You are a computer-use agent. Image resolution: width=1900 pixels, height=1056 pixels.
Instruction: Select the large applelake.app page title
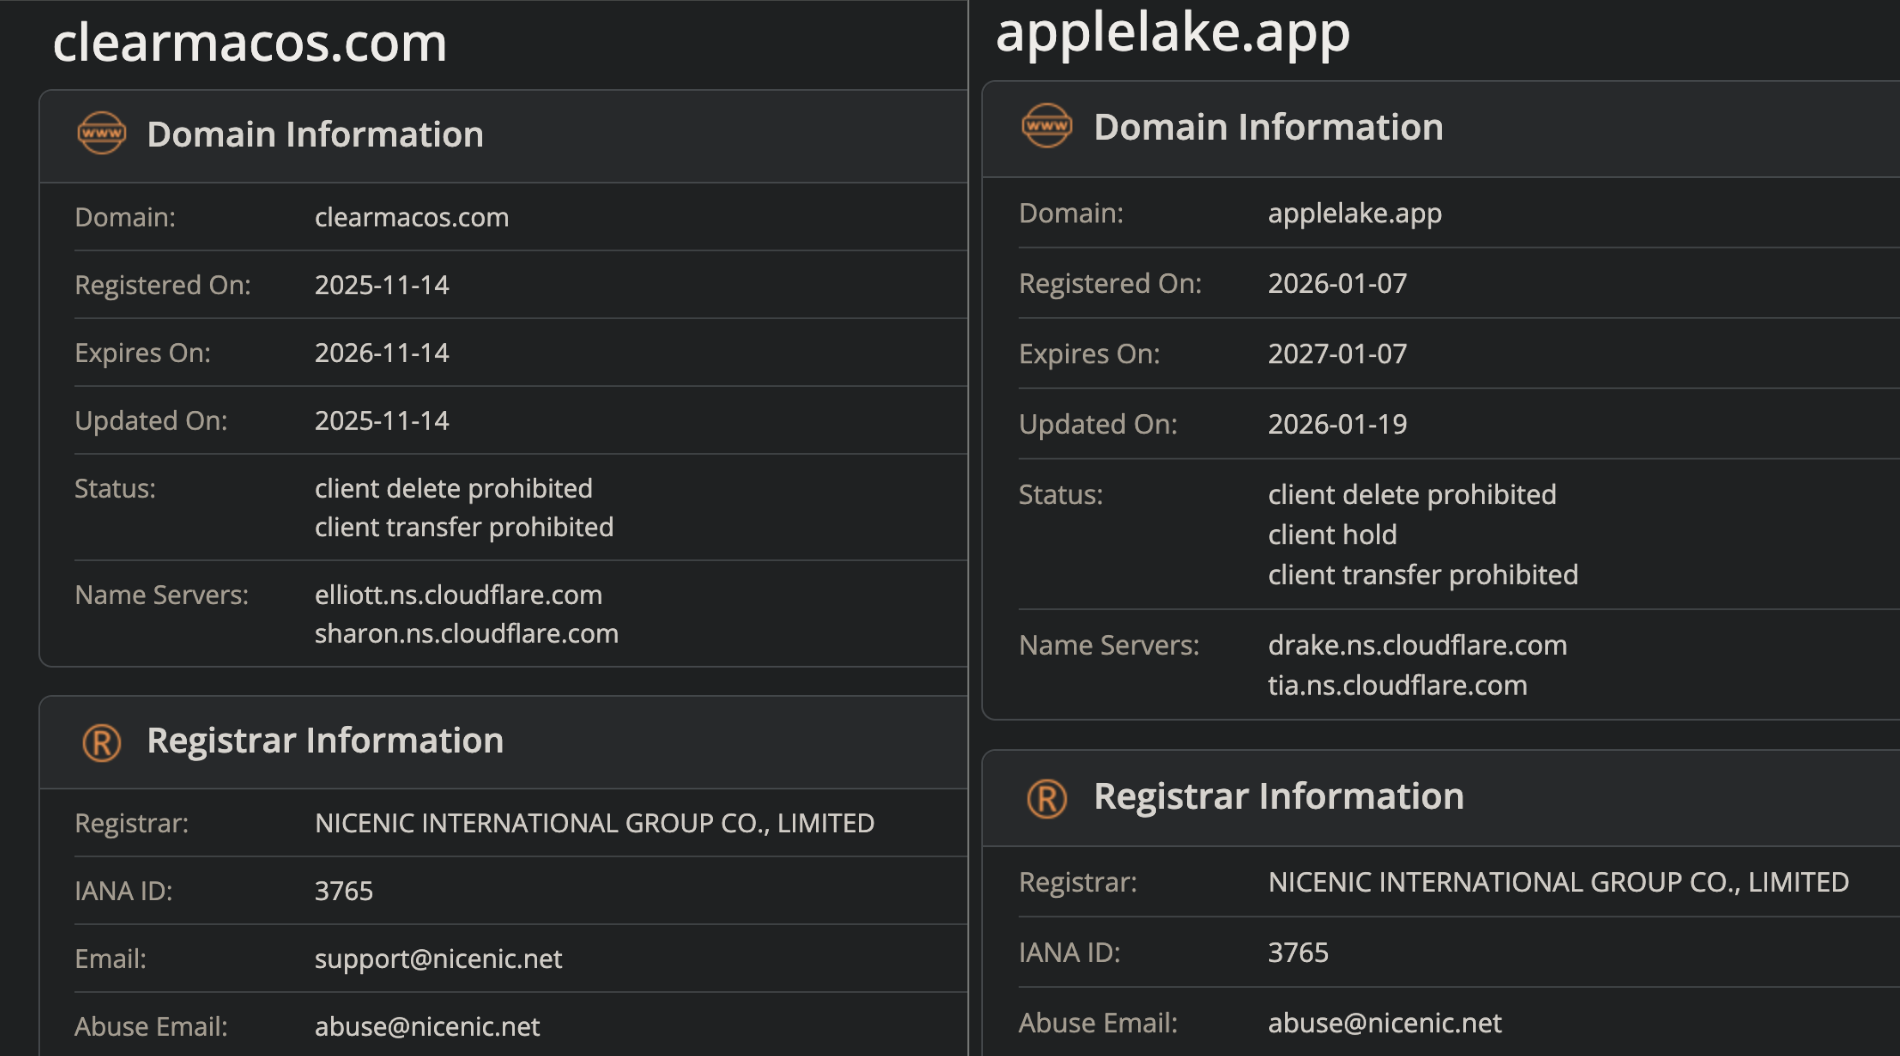(1172, 32)
